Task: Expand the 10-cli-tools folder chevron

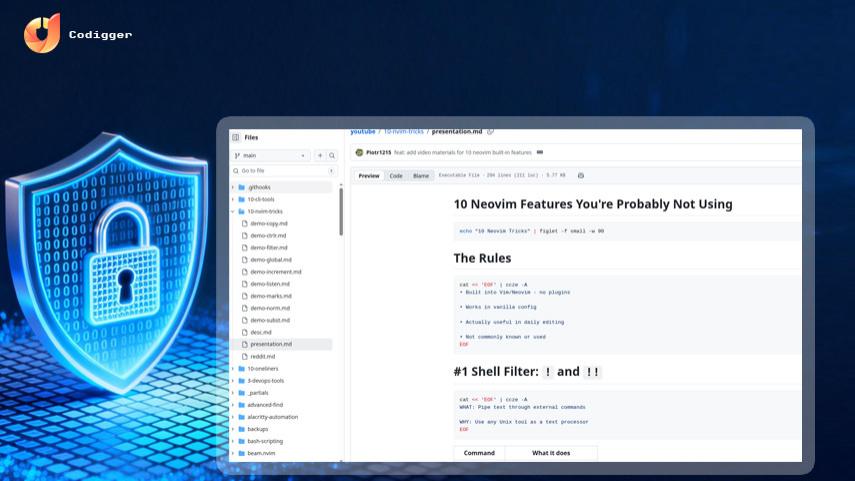Action: click(x=233, y=200)
